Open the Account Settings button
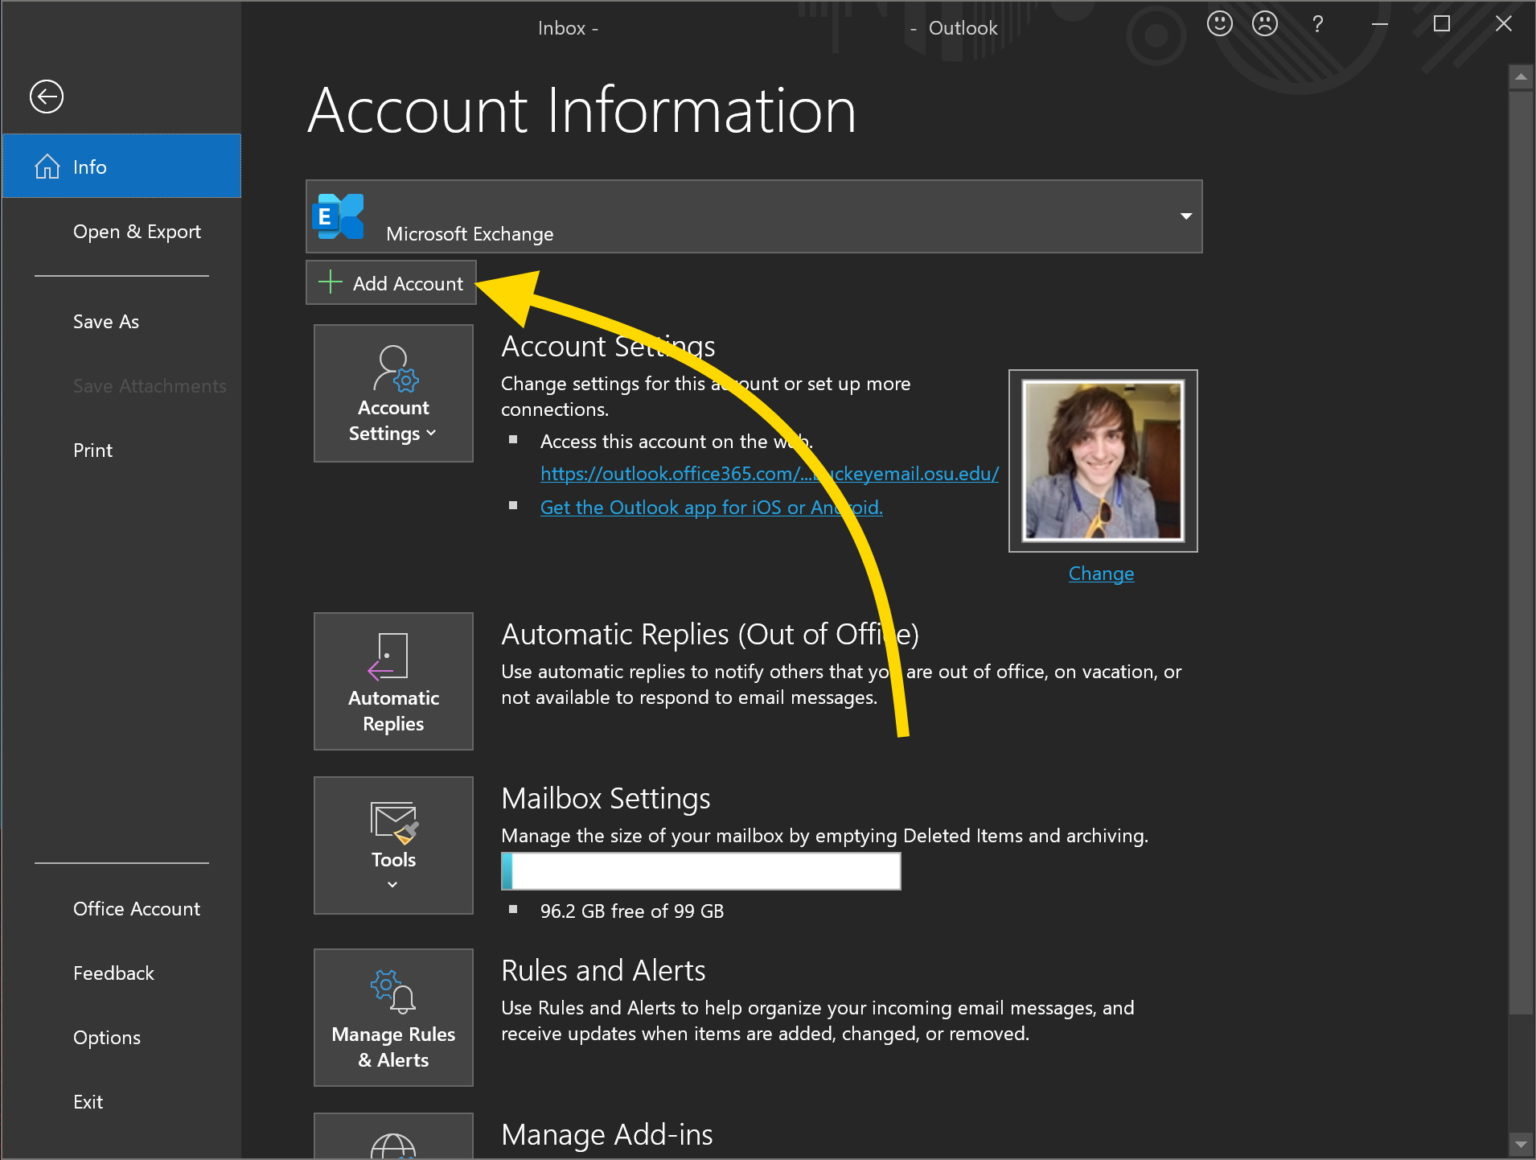This screenshot has height=1160, width=1536. point(393,393)
